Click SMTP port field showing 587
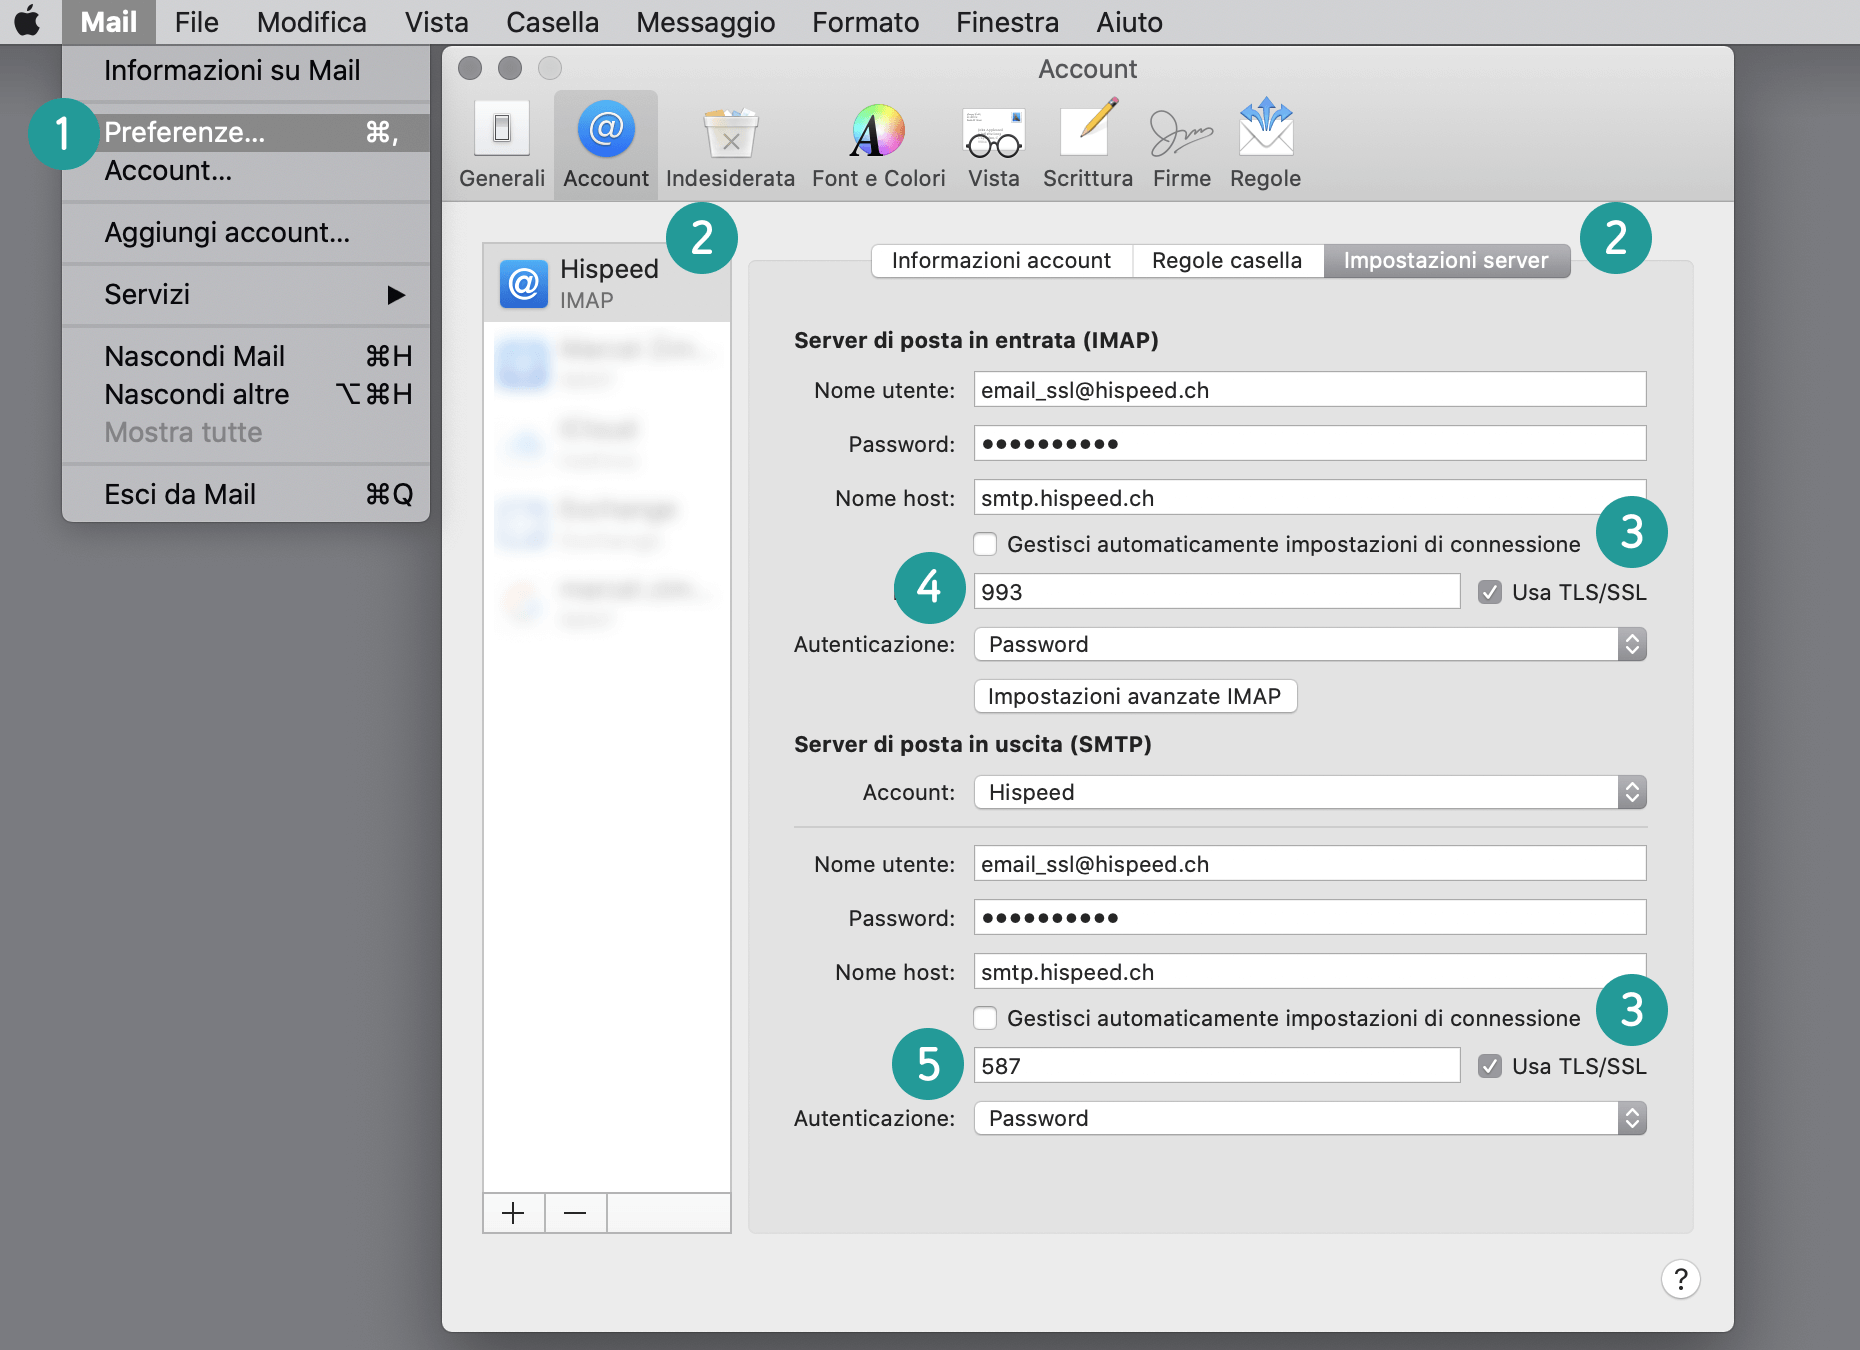The height and width of the screenshot is (1350, 1860). pyautogui.click(x=1217, y=1066)
